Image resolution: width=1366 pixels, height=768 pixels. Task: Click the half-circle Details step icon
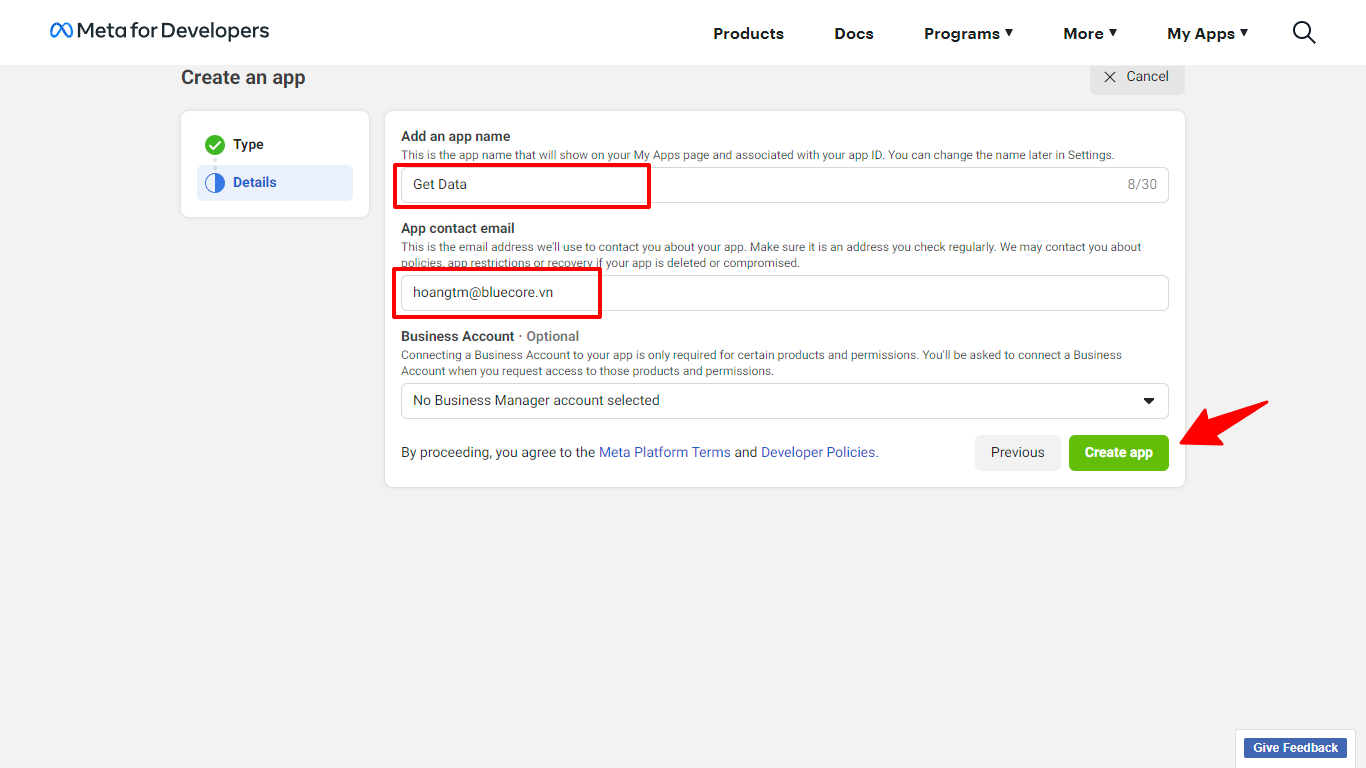(215, 183)
